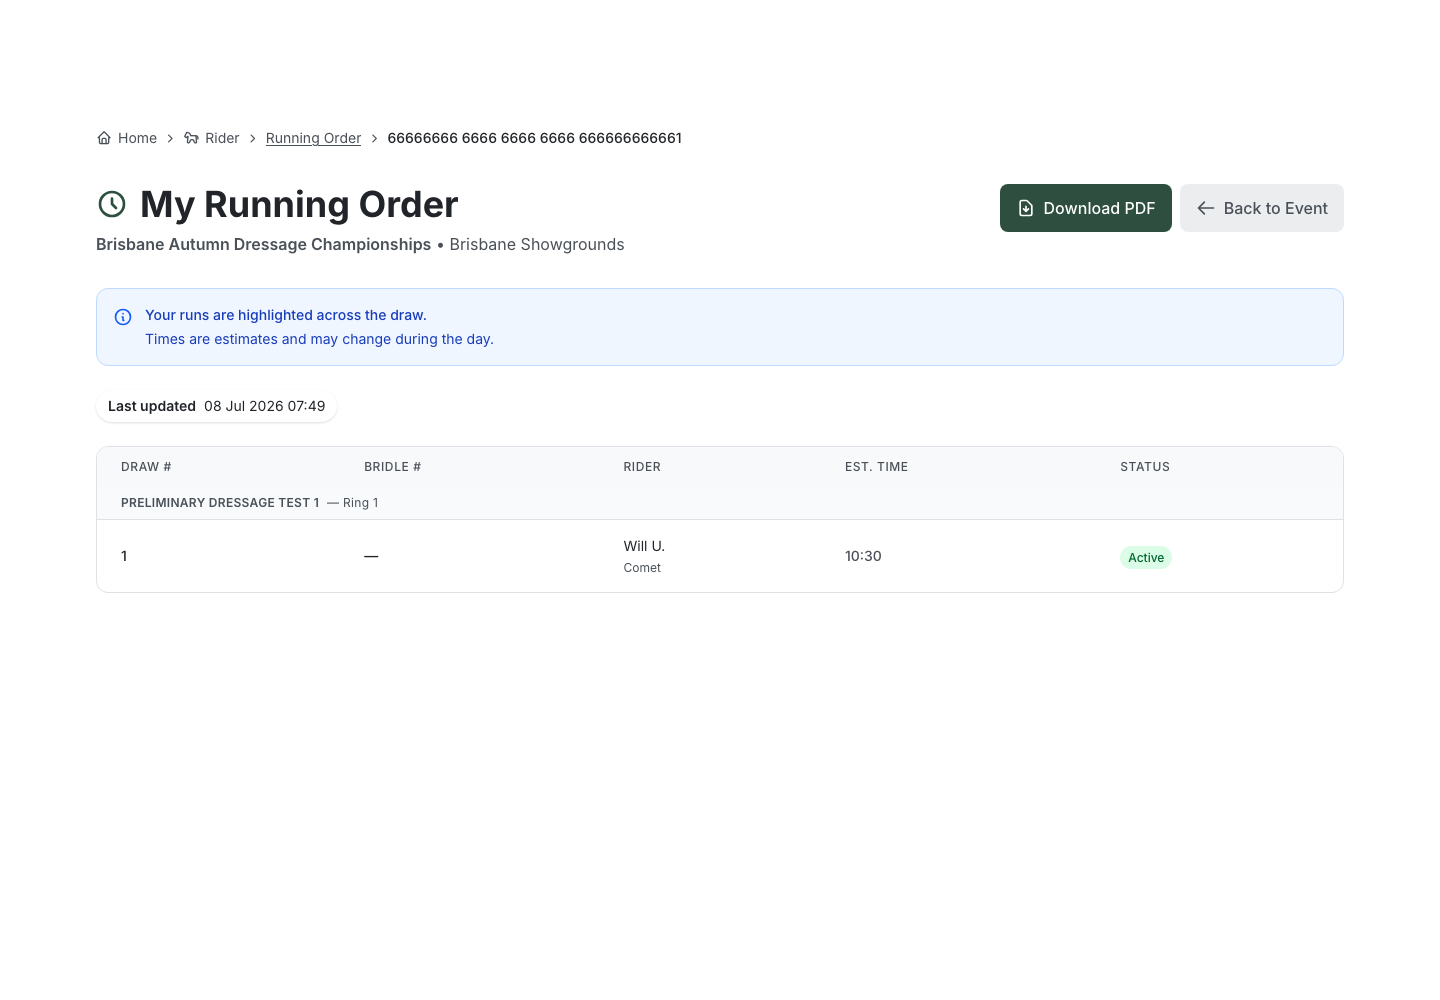Screen dimensions: 1440x1000
Task: Click the left arrow icon on Back to Event
Action: pos(1206,208)
